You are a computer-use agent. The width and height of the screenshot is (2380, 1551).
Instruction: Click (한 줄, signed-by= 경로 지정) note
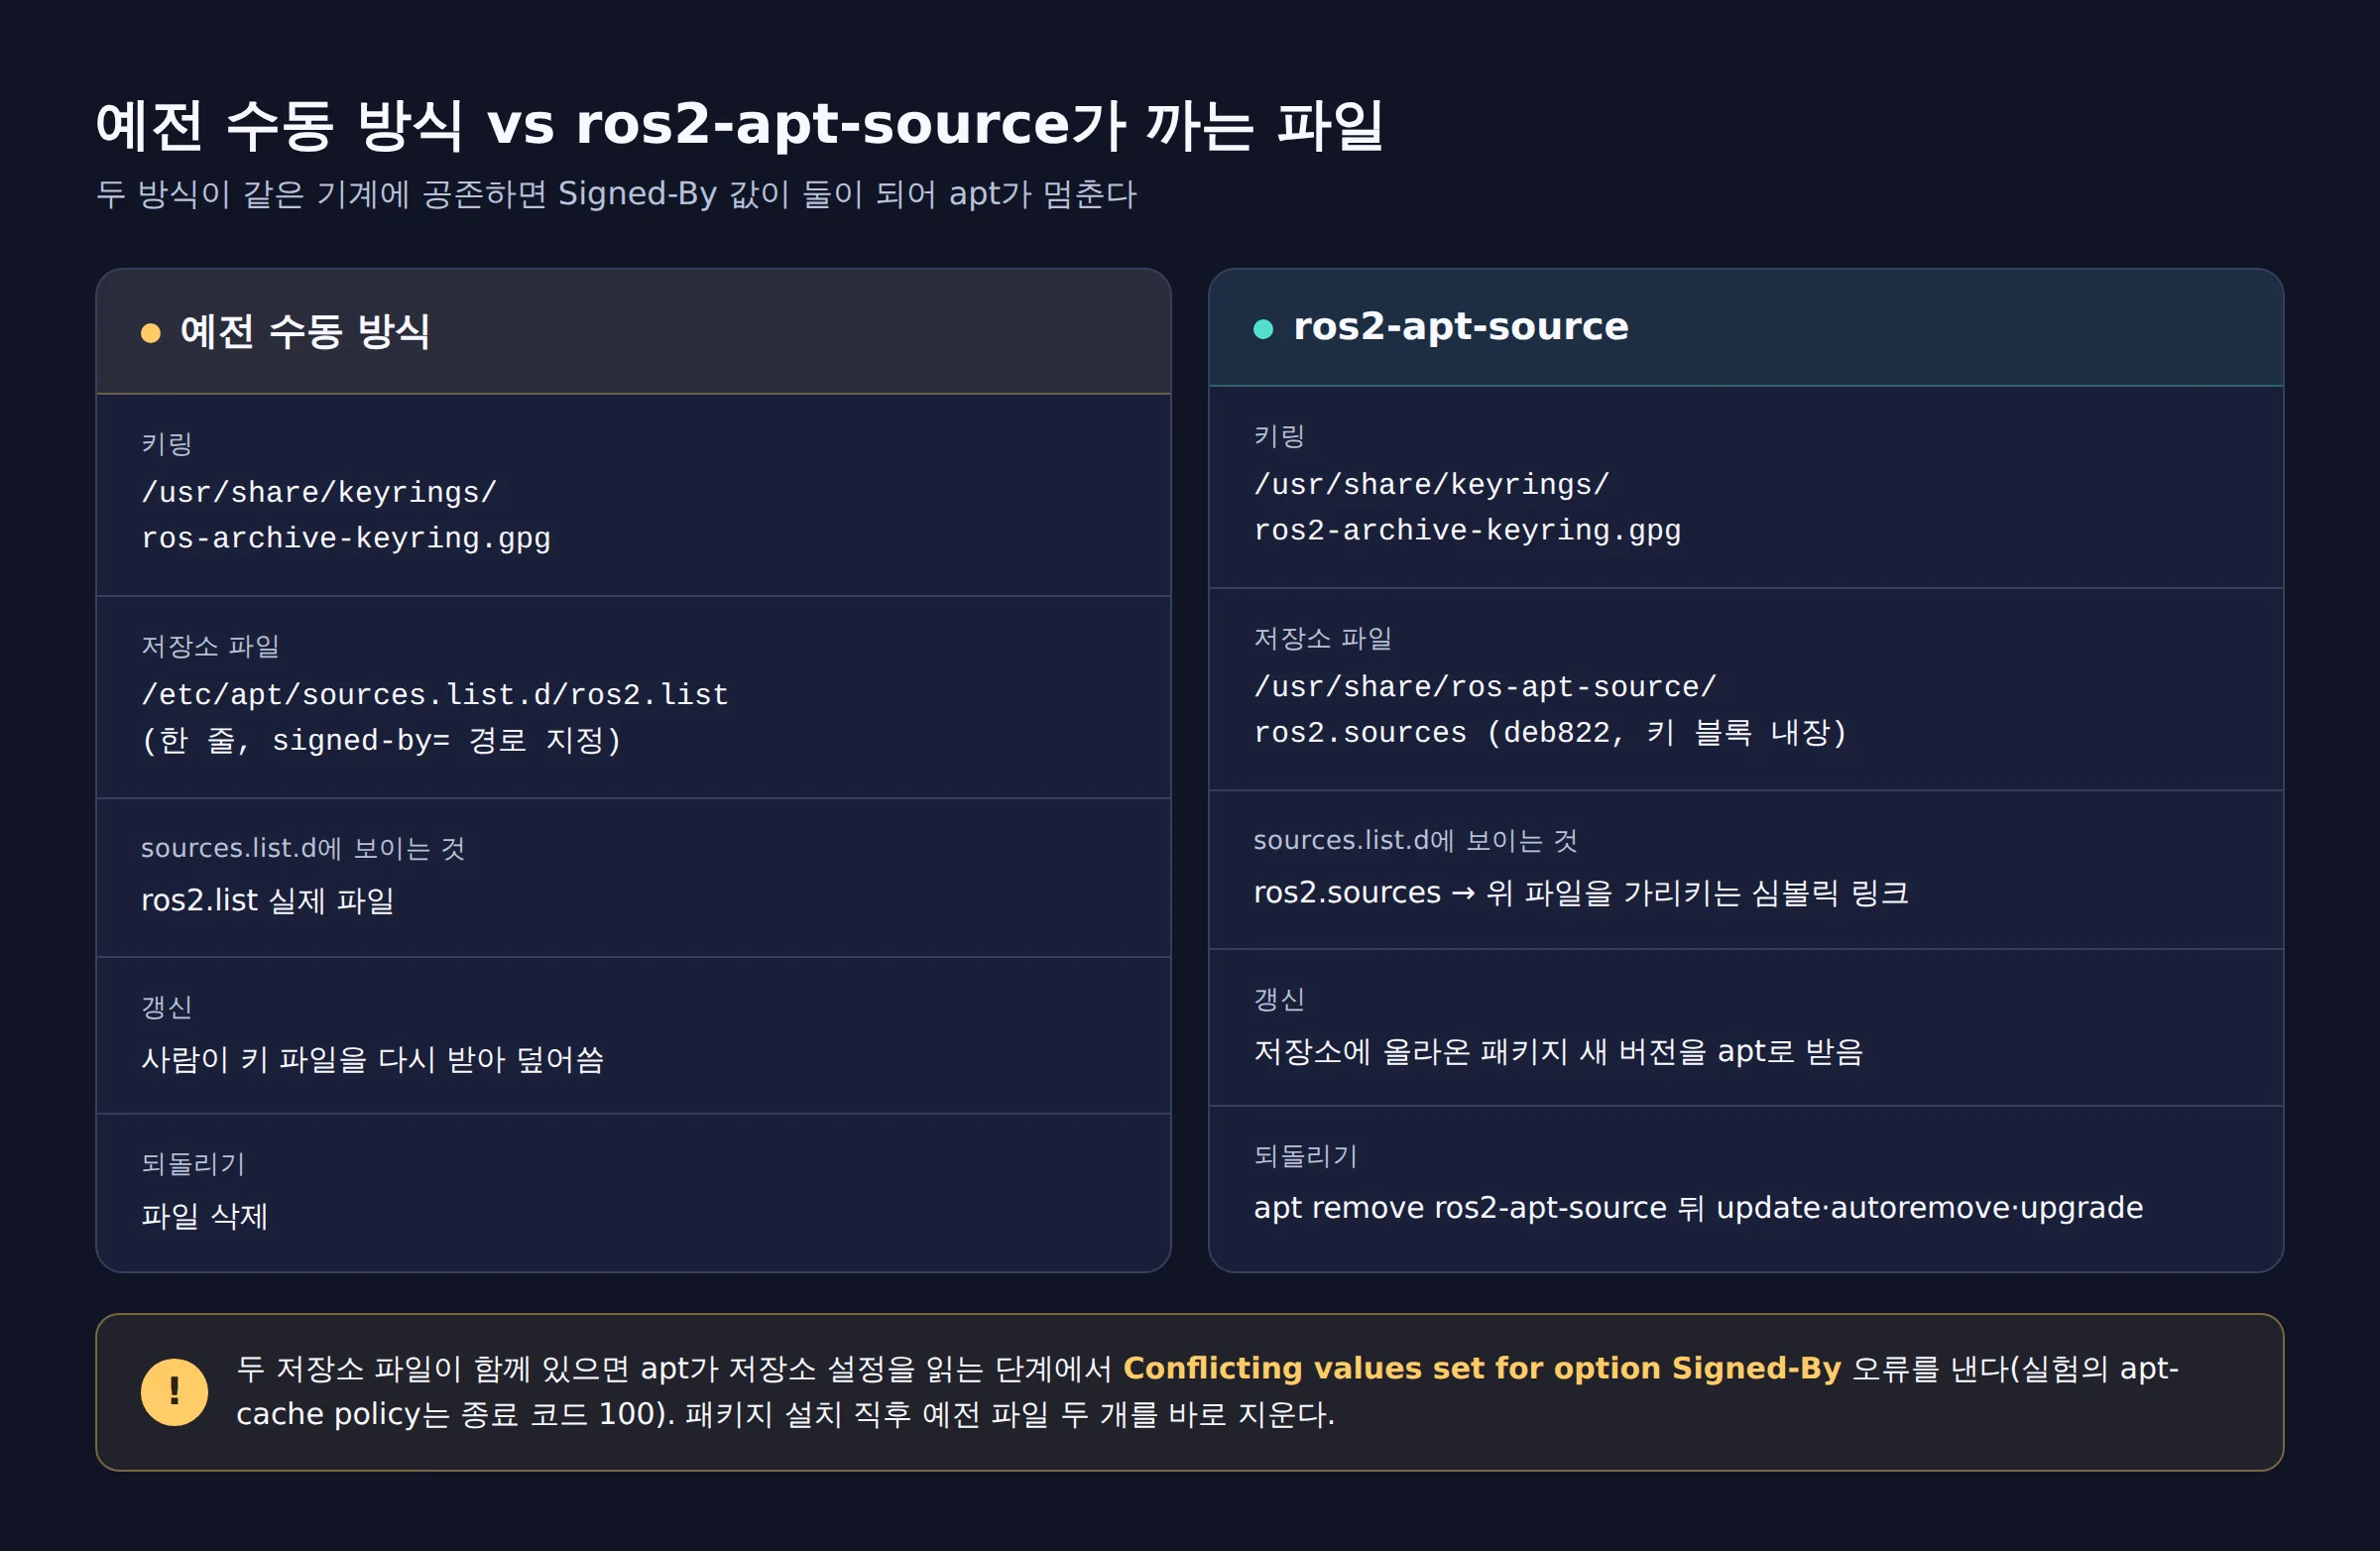(x=381, y=740)
